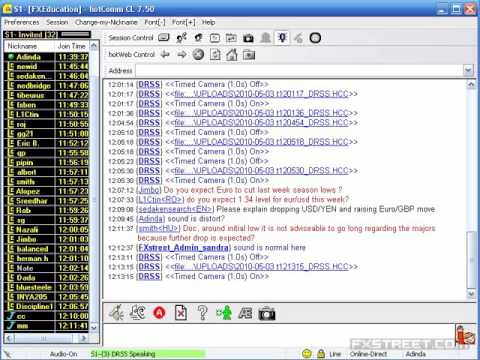This screenshot has height=360, width=480.
Task: Click the red A icon in chat toolbar
Action: click(x=159, y=313)
